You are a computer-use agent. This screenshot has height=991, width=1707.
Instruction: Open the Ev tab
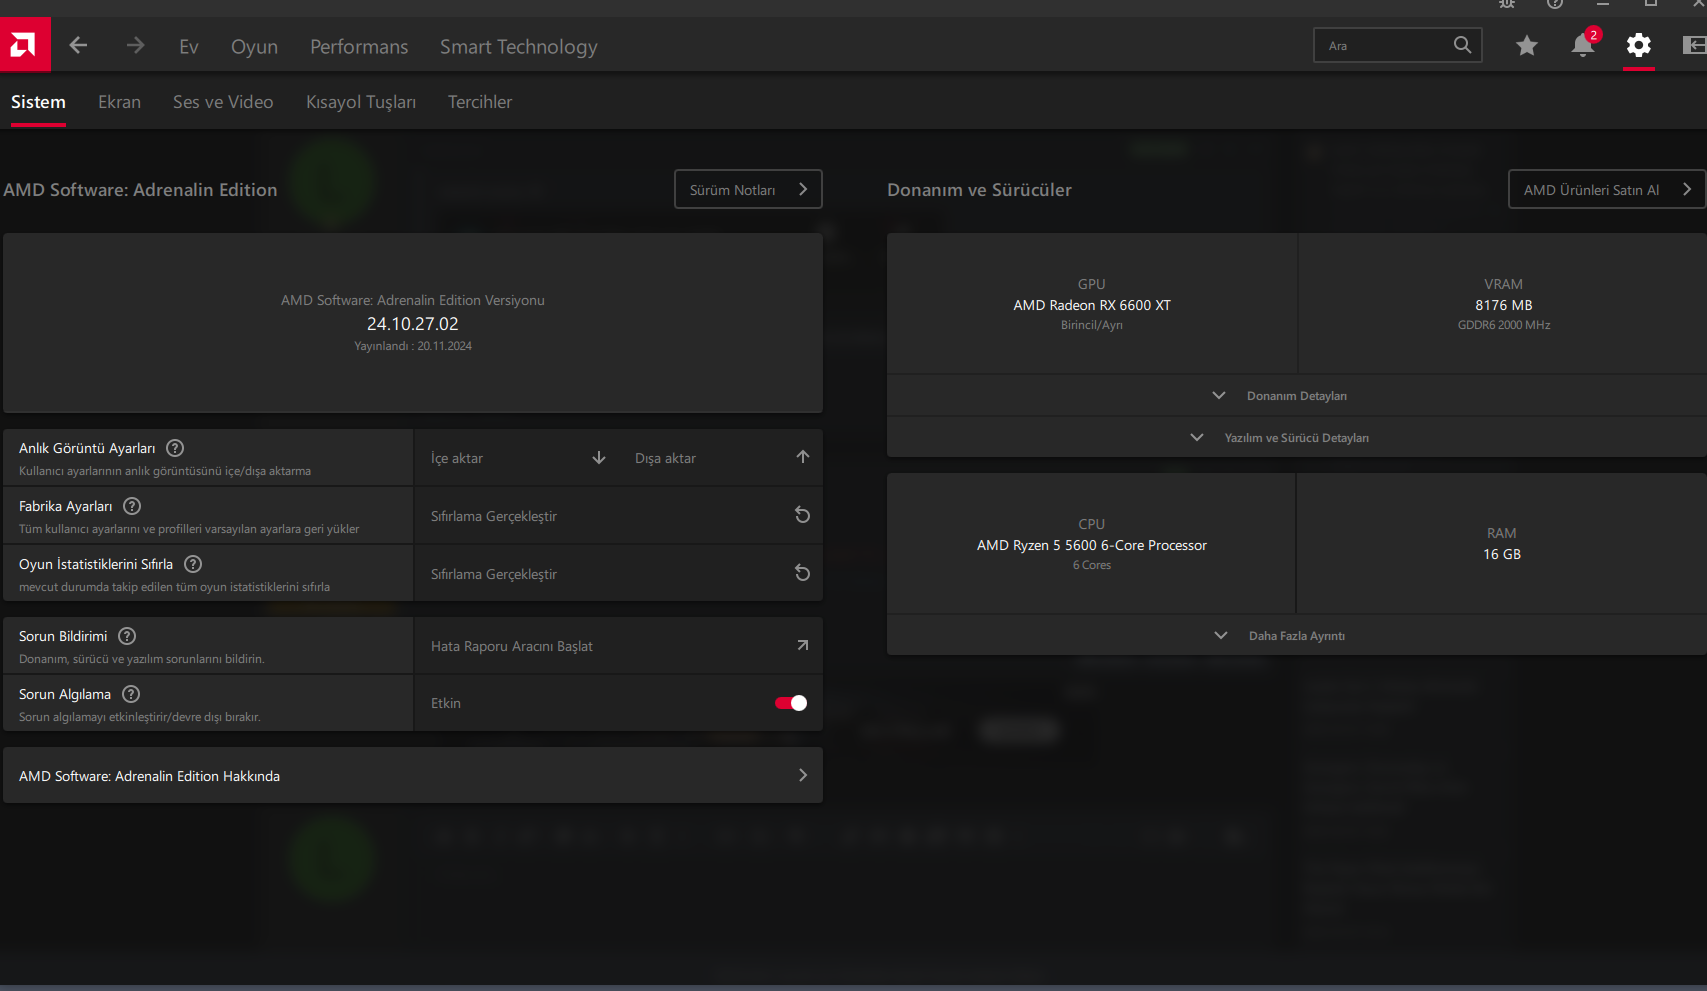point(189,47)
